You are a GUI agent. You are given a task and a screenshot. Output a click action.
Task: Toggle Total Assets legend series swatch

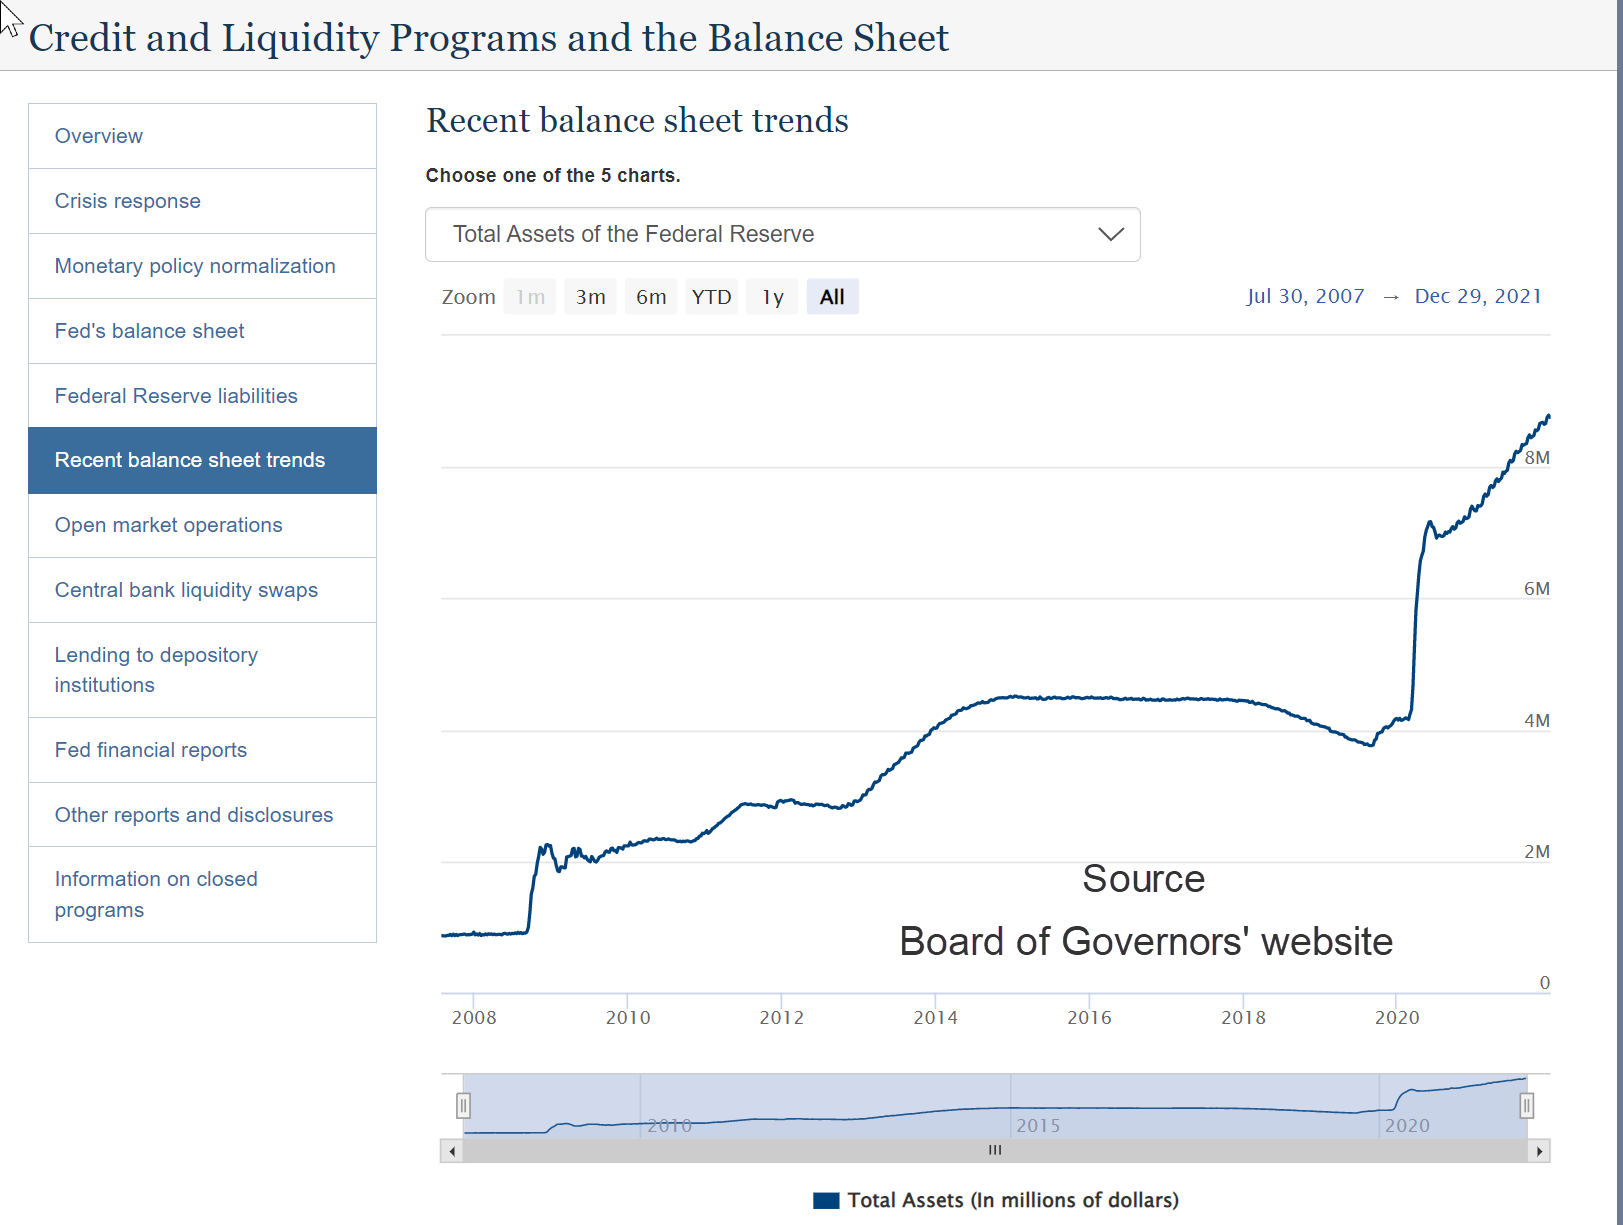(826, 1201)
